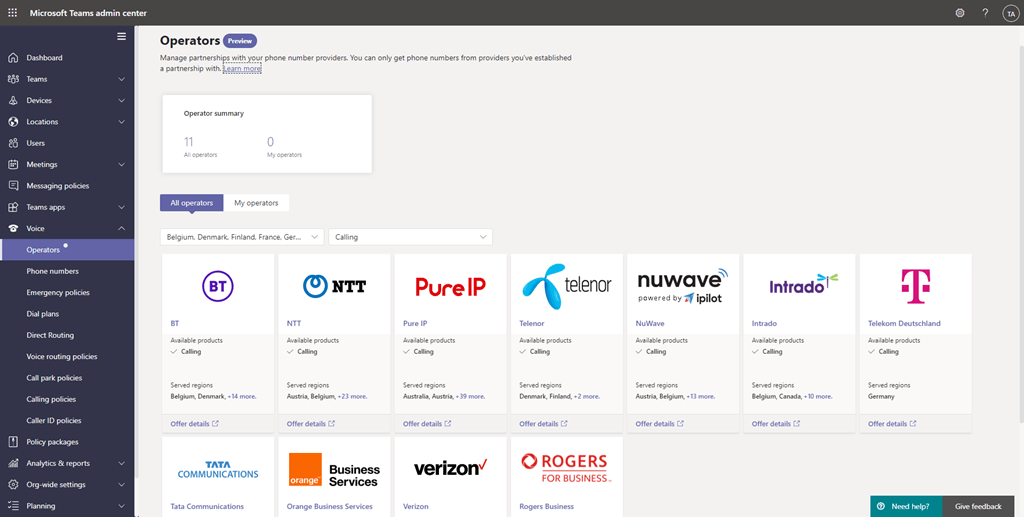Expand the Teams menu chevron
This screenshot has height=517, width=1024.
[121, 79]
